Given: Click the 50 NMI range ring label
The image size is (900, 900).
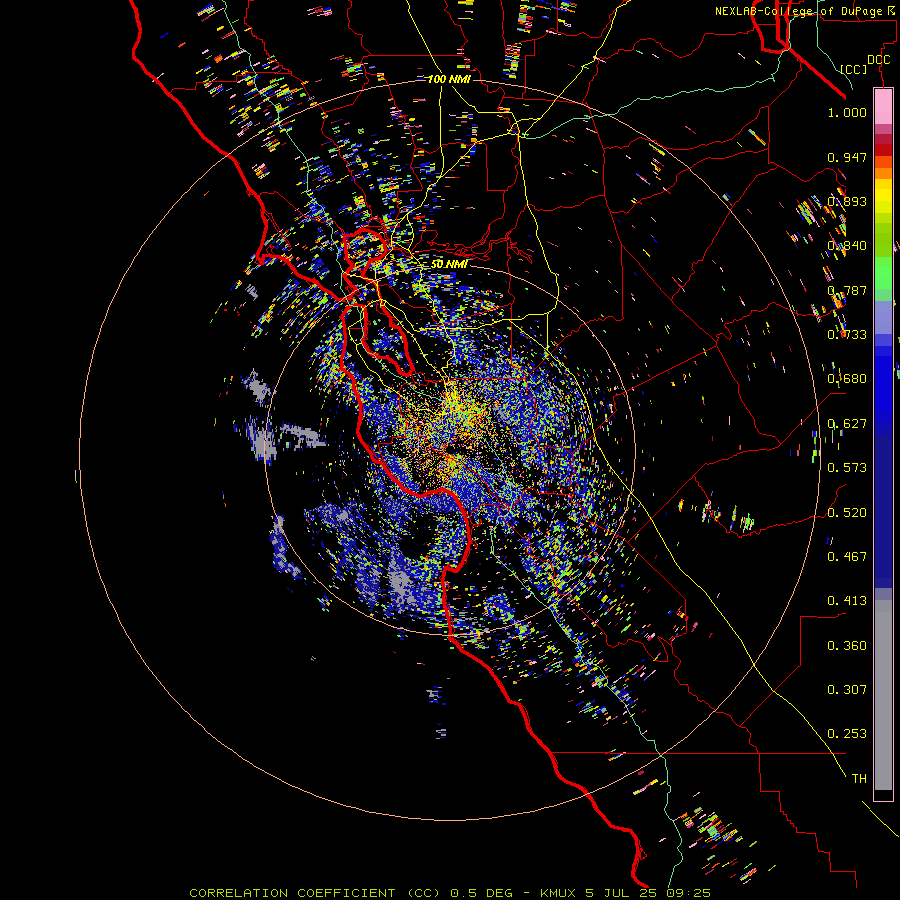Looking at the screenshot, I should click(449, 264).
